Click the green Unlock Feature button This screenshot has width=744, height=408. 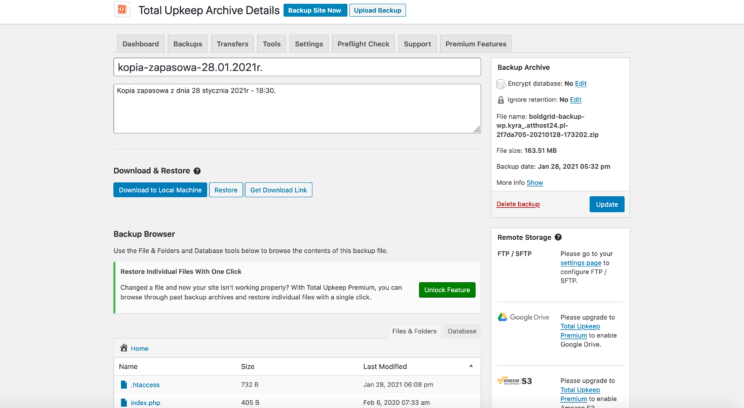pyautogui.click(x=447, y=290)
